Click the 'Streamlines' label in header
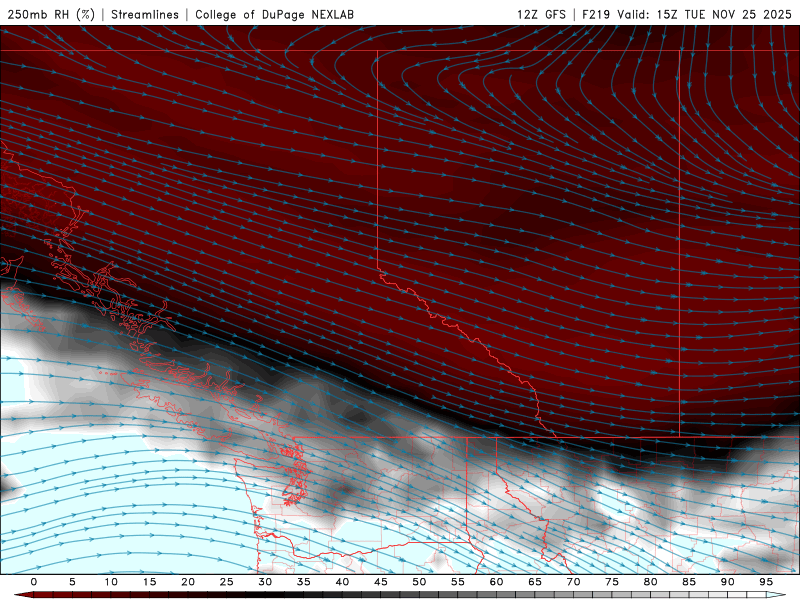Screen dimensions: 800x600 pos(145,15)
